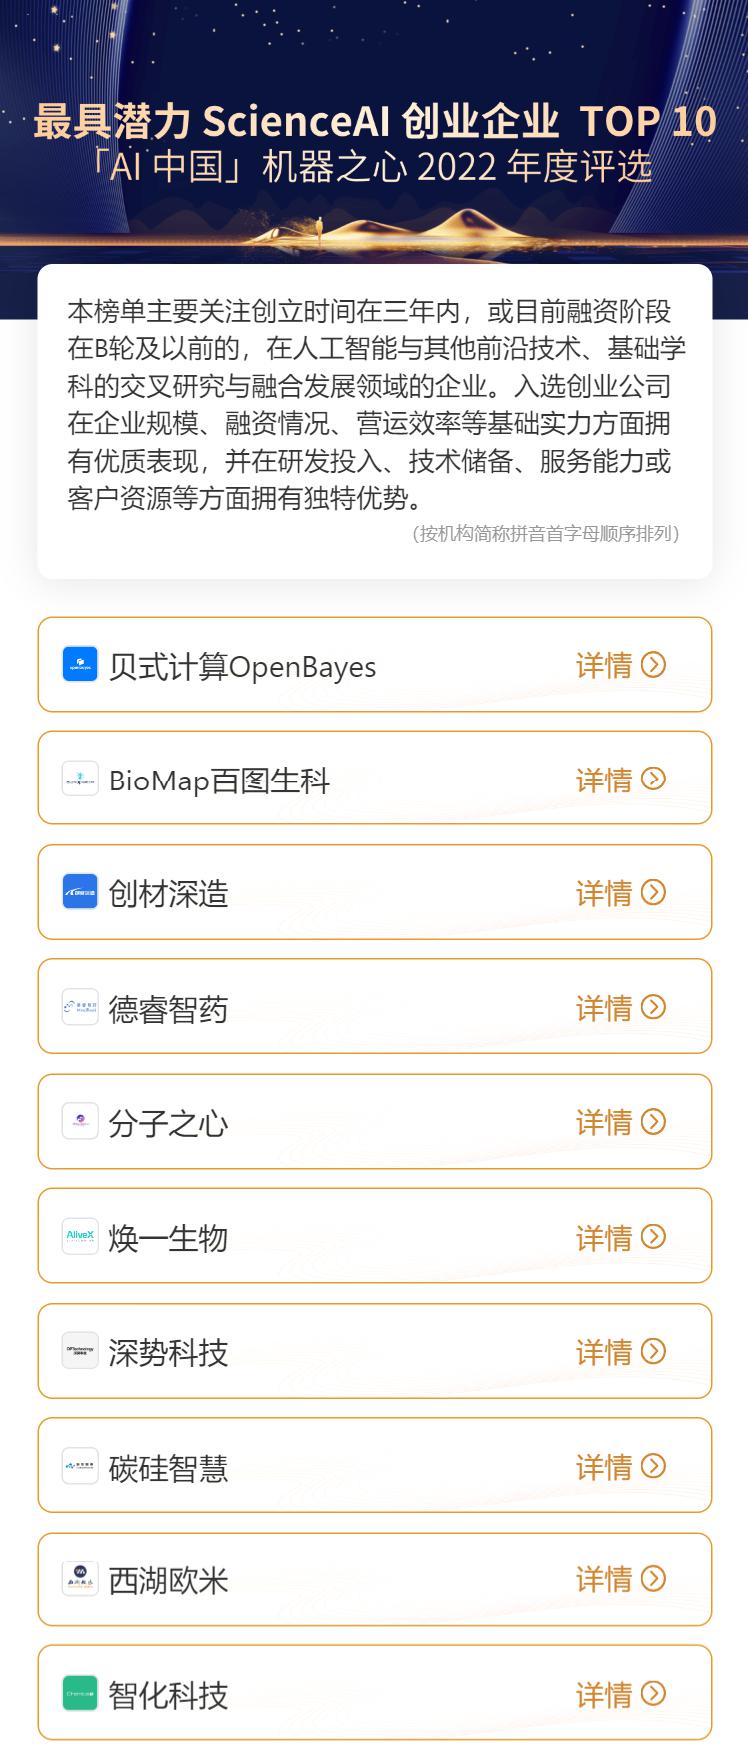
Task: Expand details arrow for 贝式计算OpenBayes
Action: point(653,665)
